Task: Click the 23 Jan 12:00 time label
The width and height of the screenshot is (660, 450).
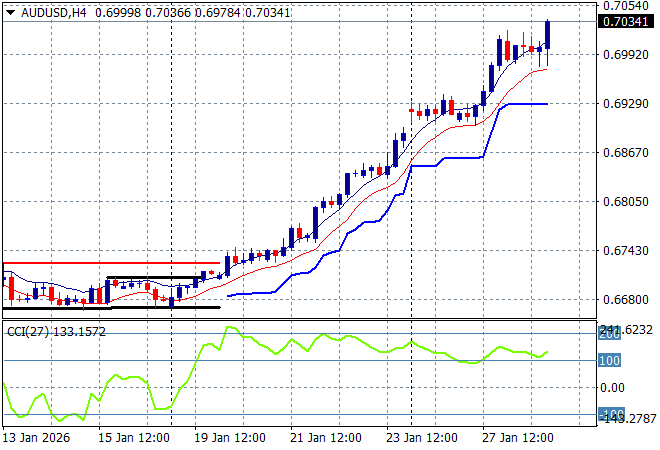Action: (423, 437)
